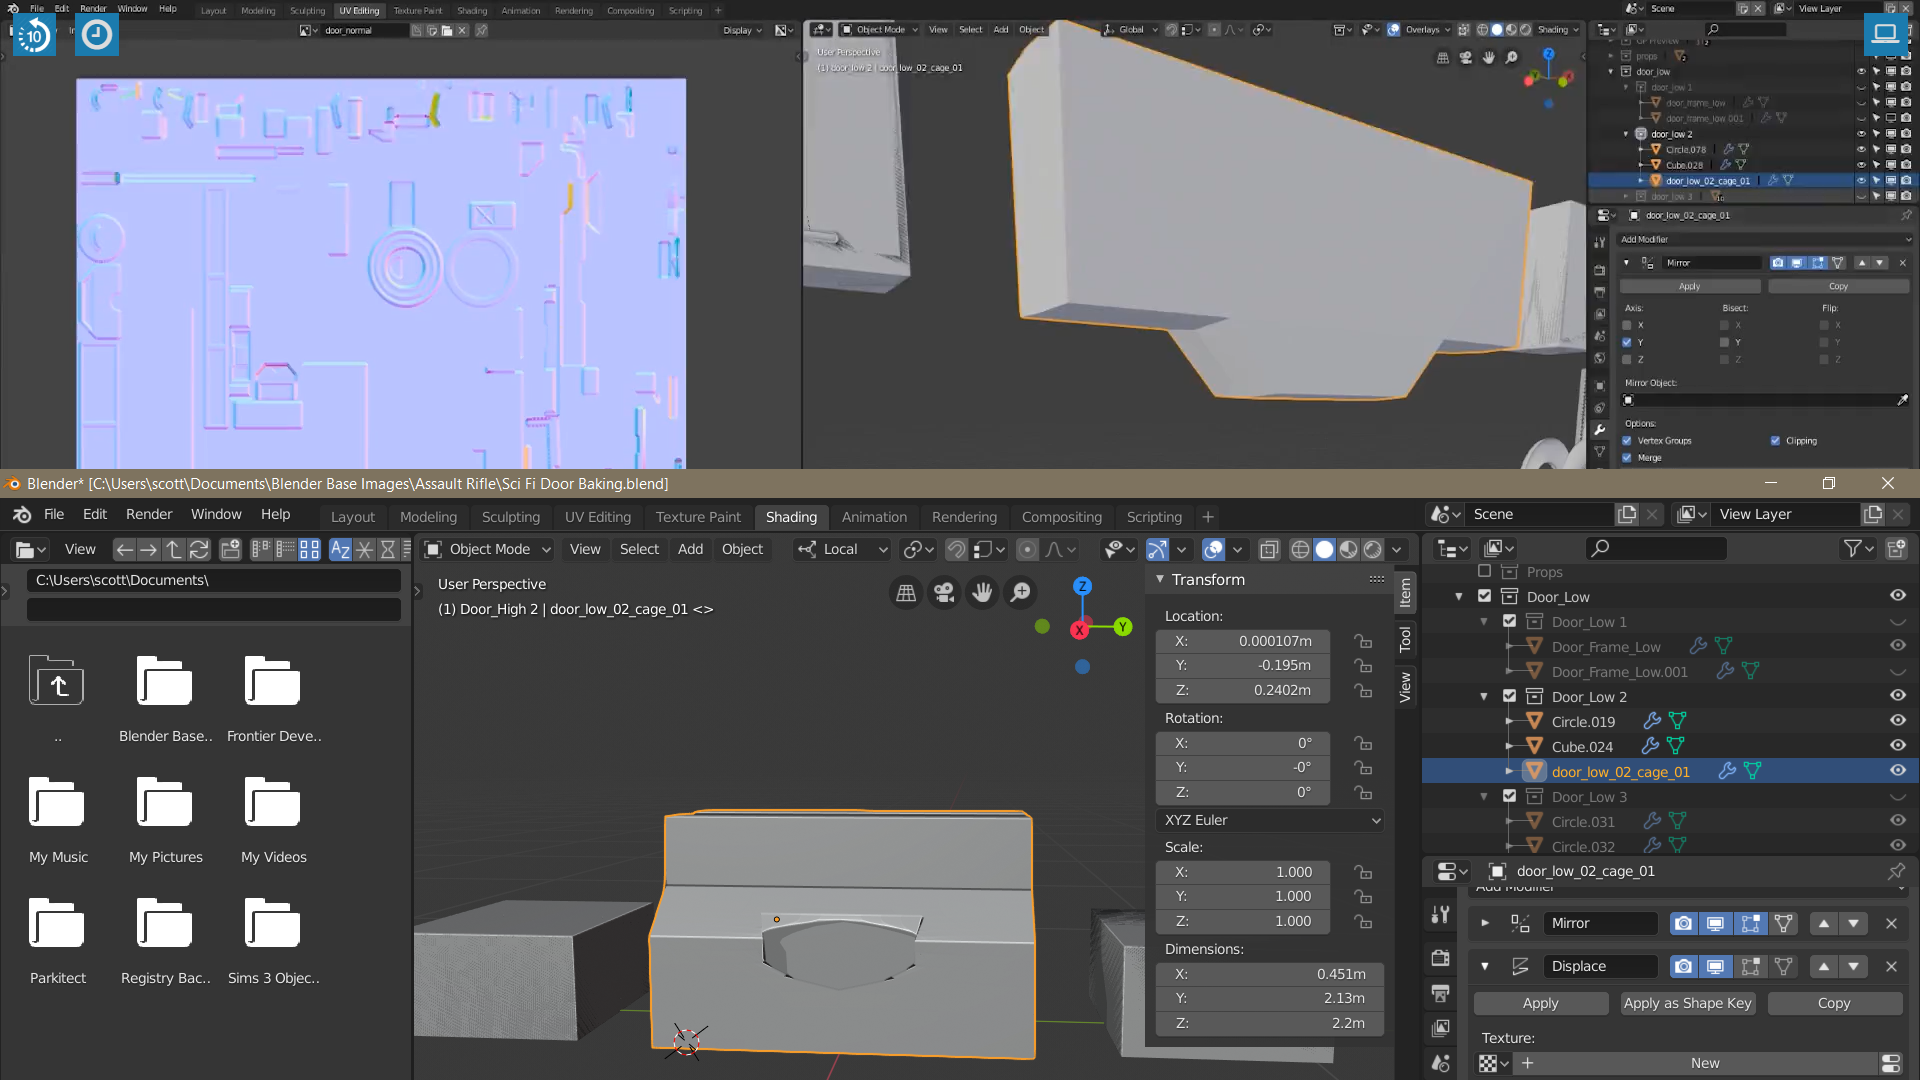1920x1080 pixels.
Task: Hide Cube.024 using its eye icon
Action: tap(1897, 746)
